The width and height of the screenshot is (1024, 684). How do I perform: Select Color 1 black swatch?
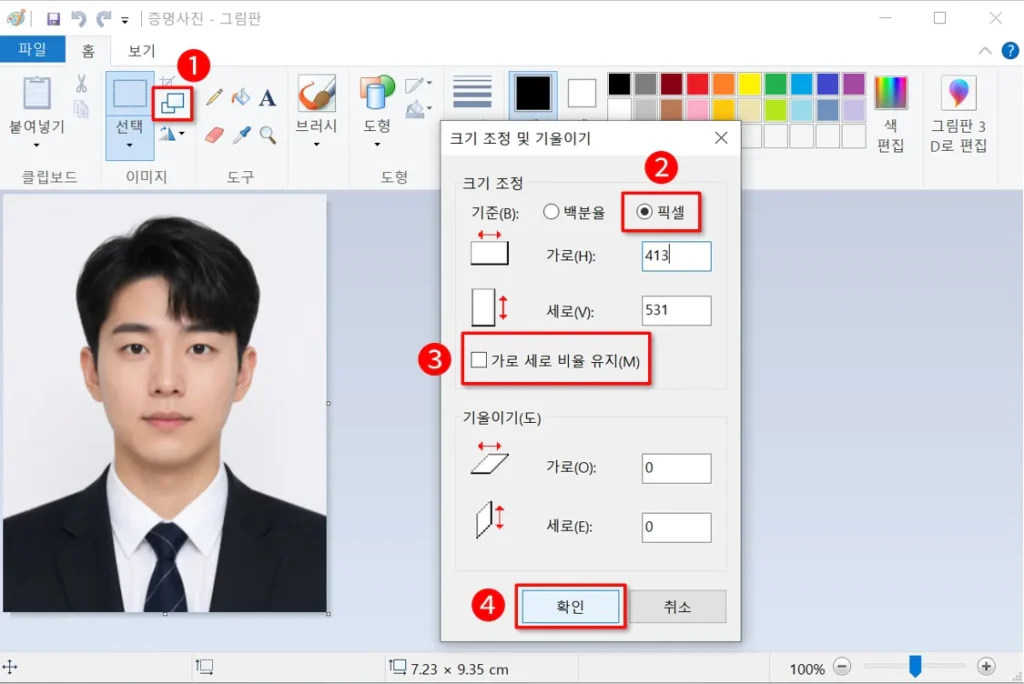pyautogui.click(x=533, y=93)
